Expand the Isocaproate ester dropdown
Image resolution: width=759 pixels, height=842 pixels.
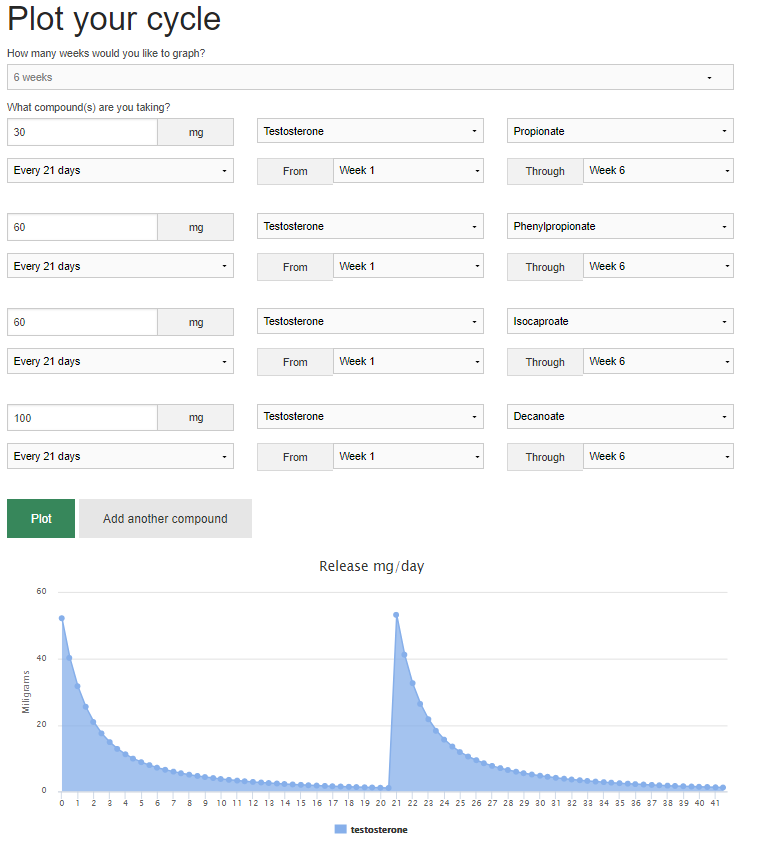pyautogui.click(x=620, y=321)
